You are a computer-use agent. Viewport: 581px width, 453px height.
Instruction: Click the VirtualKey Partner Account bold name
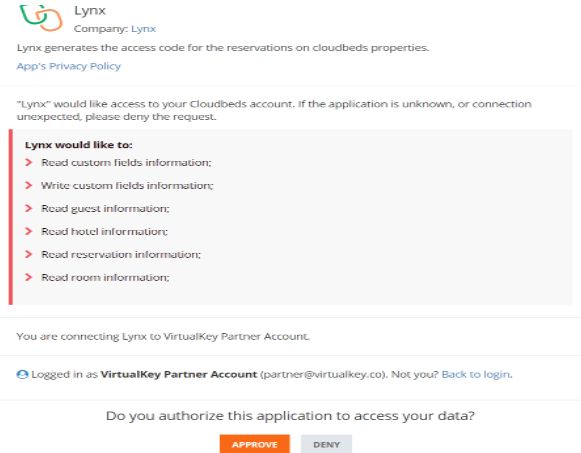coord(179,374)
